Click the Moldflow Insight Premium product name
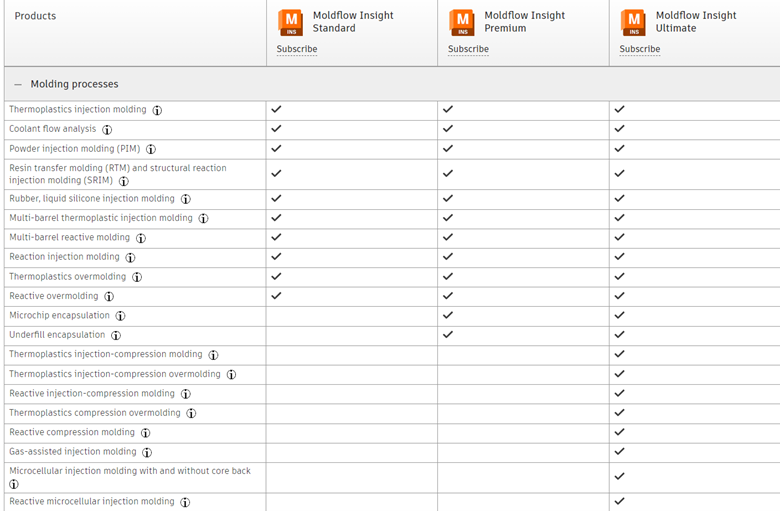Screen dimensions: 780x511 (x=525, y=22)
